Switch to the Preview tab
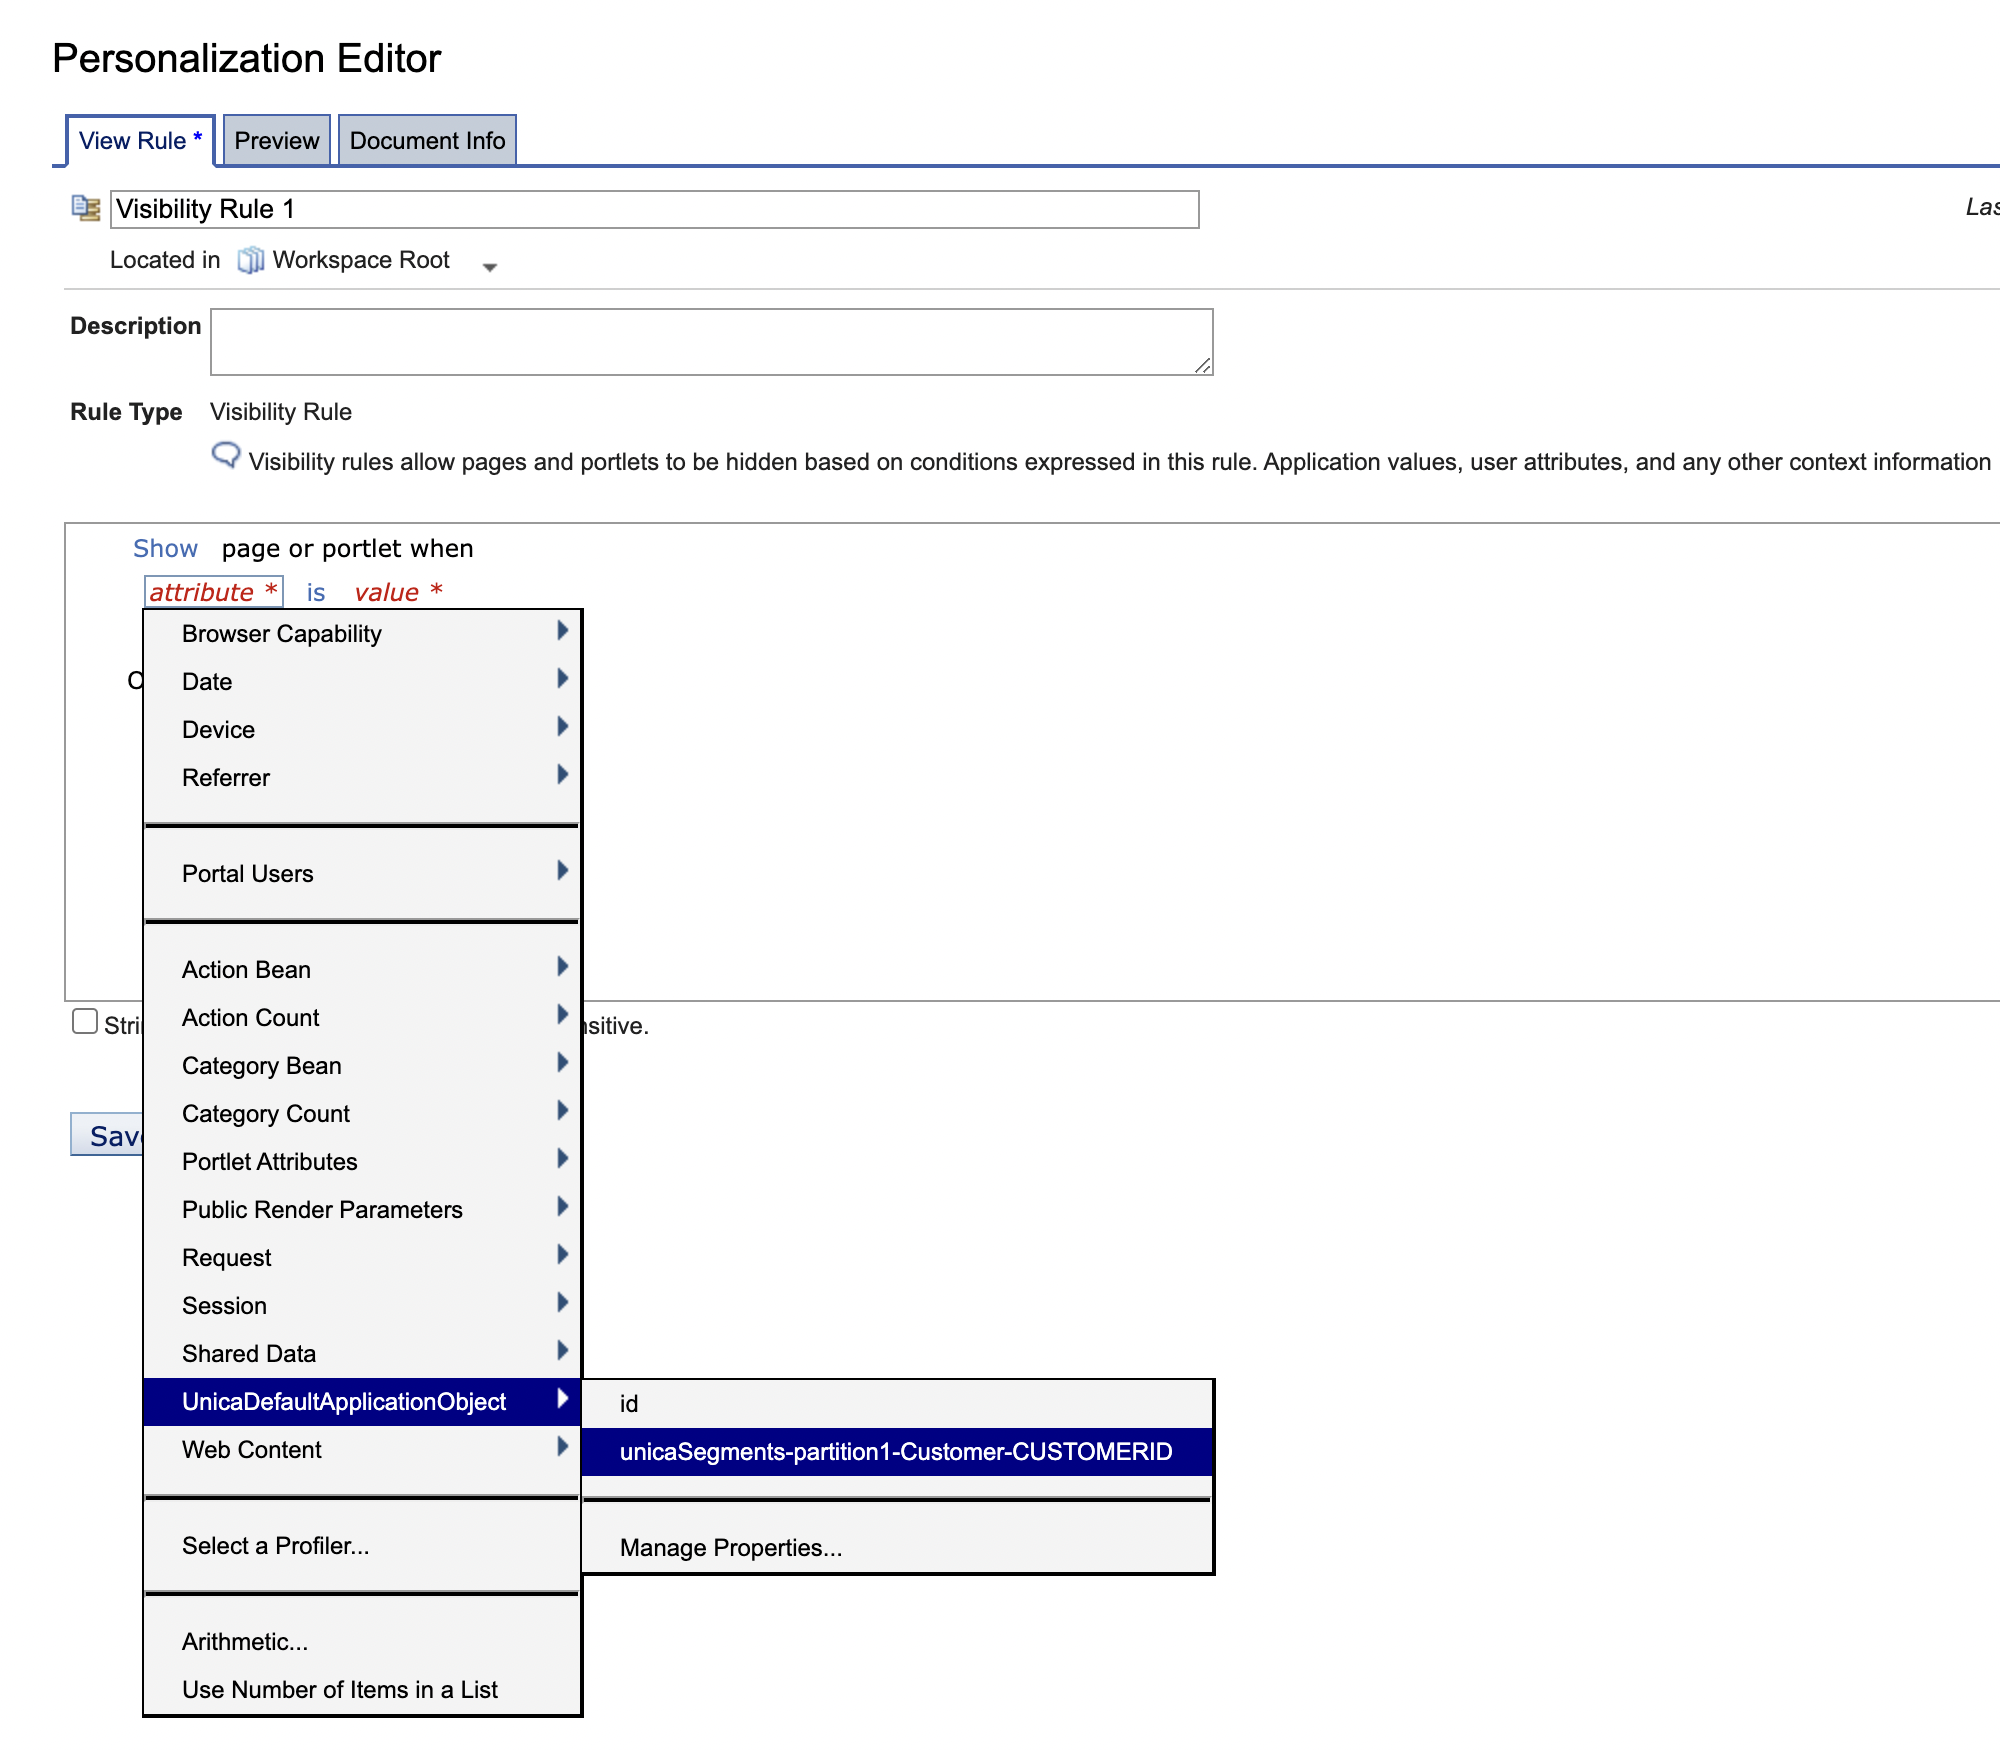The height and width of the screenshot is (1750, 2000). [276, 141]
